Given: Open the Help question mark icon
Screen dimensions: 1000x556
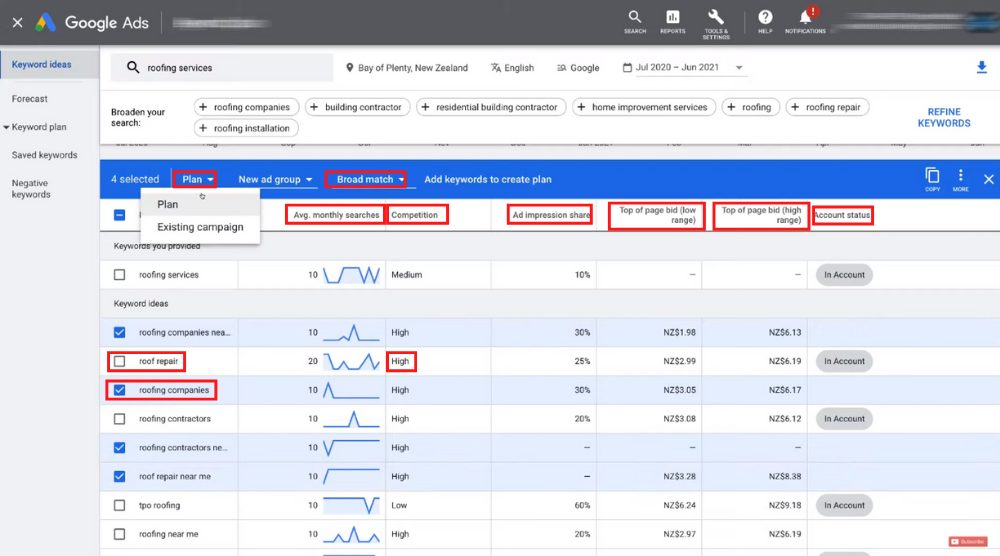Looking at the screenshot, I should 765,22.
